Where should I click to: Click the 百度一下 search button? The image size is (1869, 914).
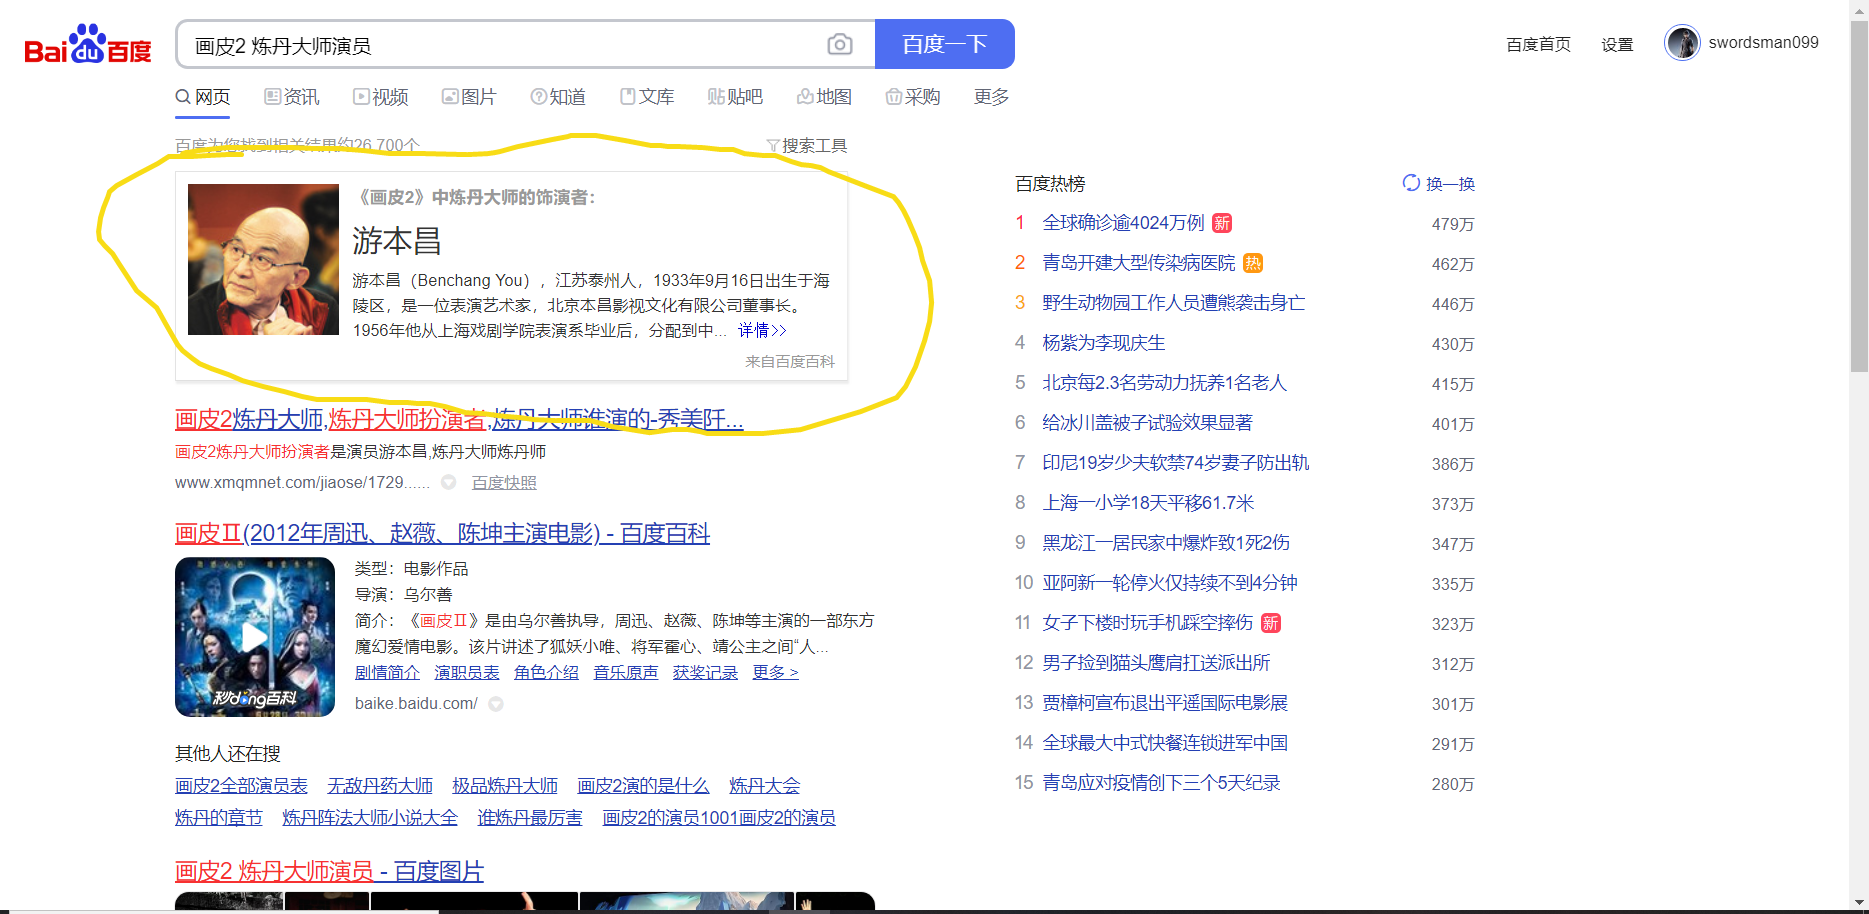[x=945, y=44]
